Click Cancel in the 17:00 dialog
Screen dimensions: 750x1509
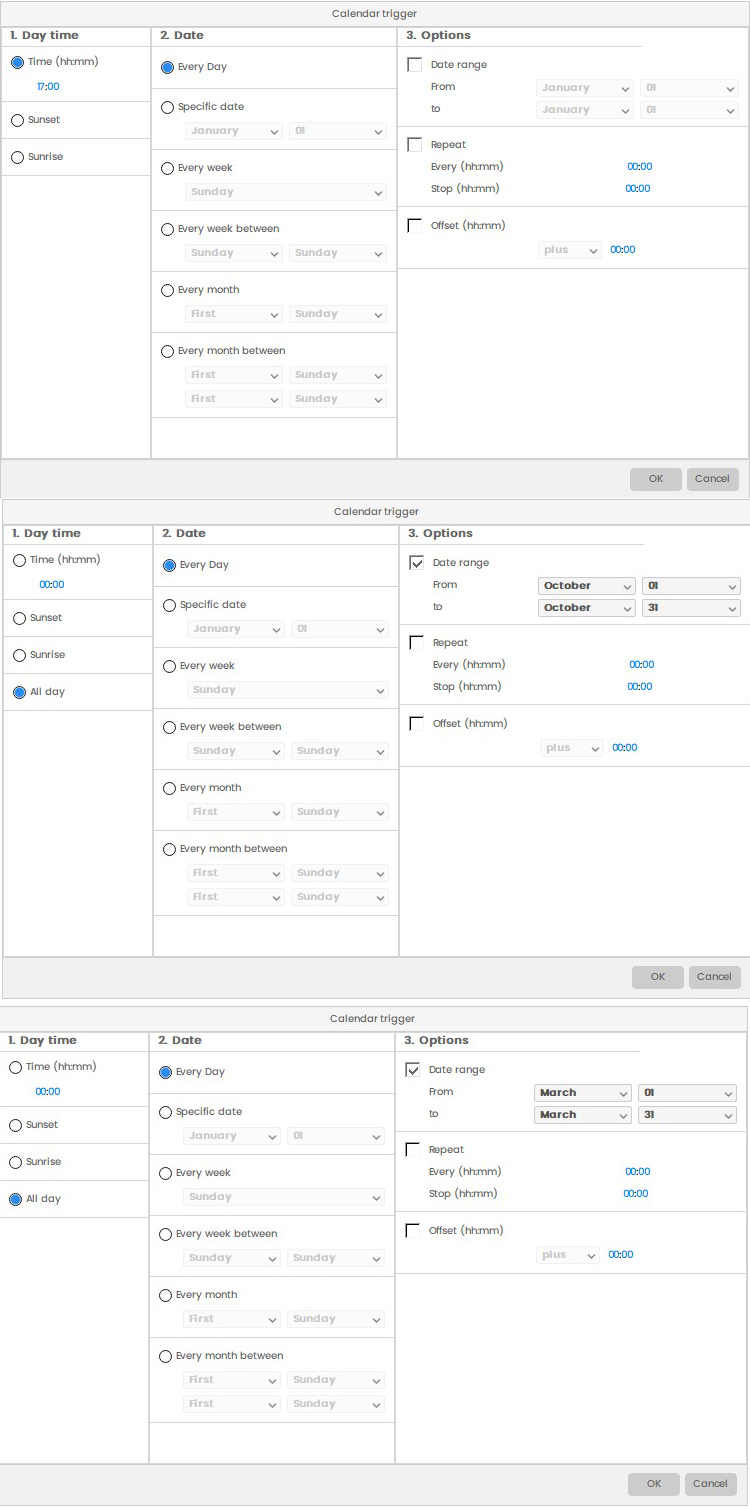coord(712,479)
